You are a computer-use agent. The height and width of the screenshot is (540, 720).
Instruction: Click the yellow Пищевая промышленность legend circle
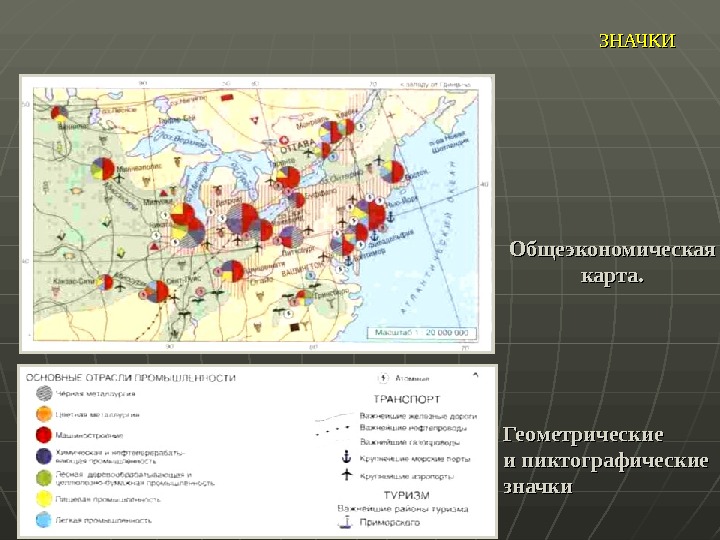(44, 499)
